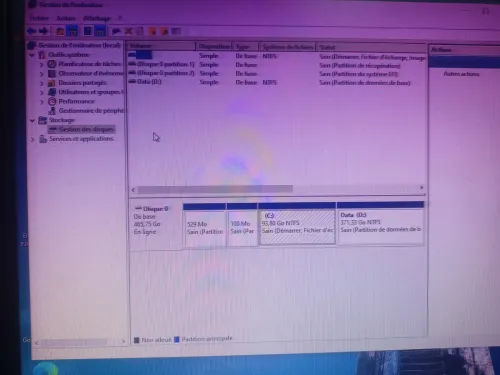Click the Stockage icon in tree

(x=42, y=120)
